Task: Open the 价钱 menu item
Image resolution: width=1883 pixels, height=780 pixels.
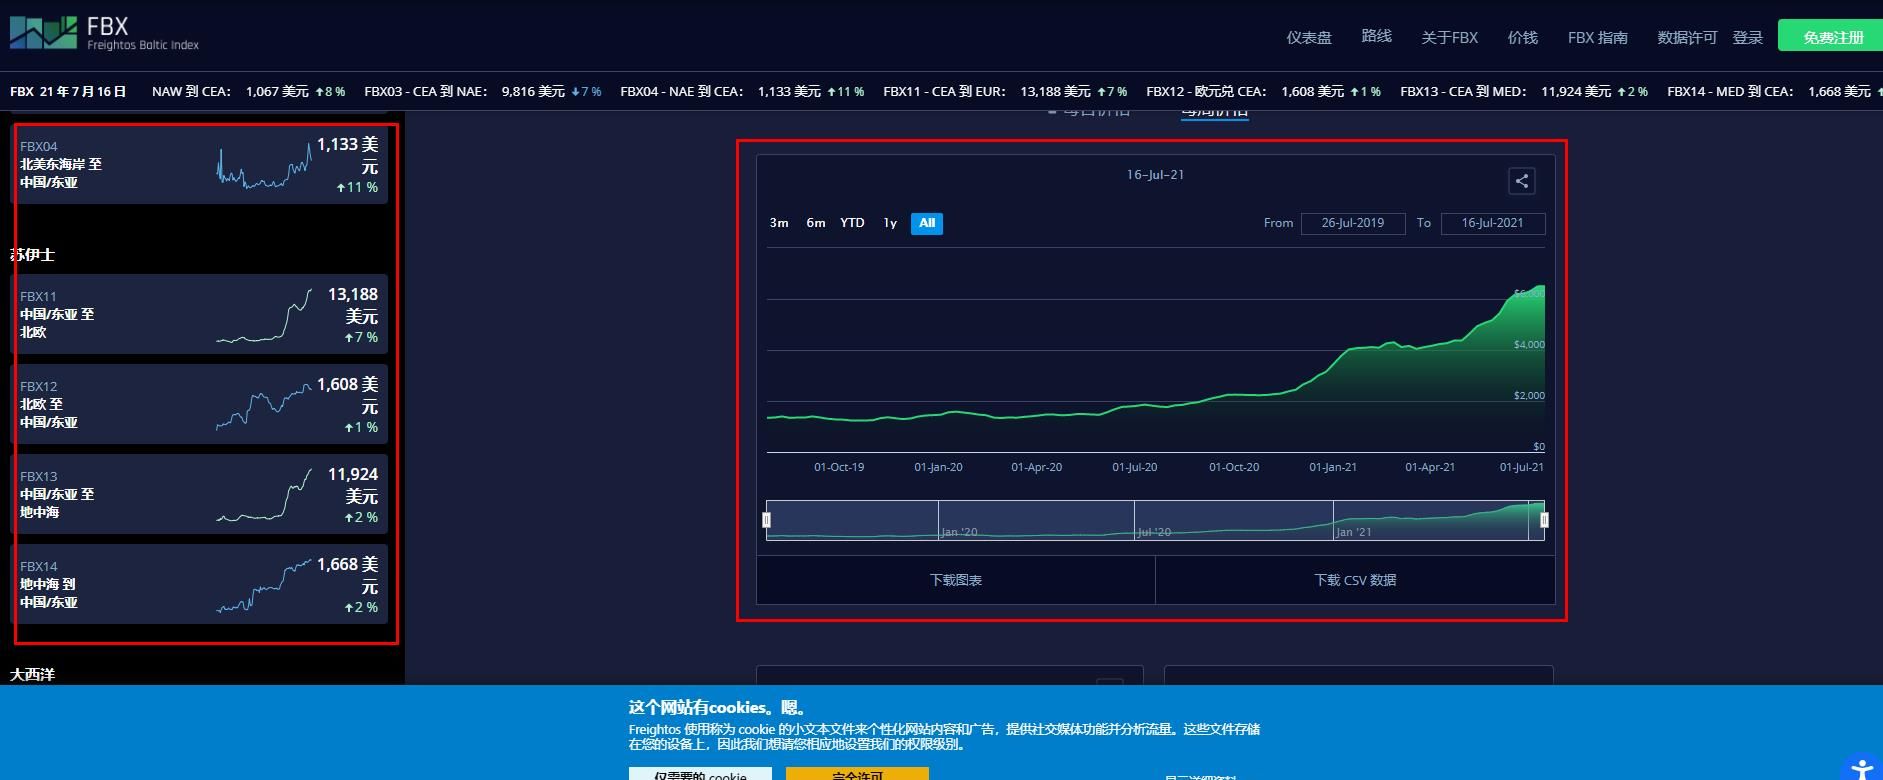Action: (x=1522, y=37)
